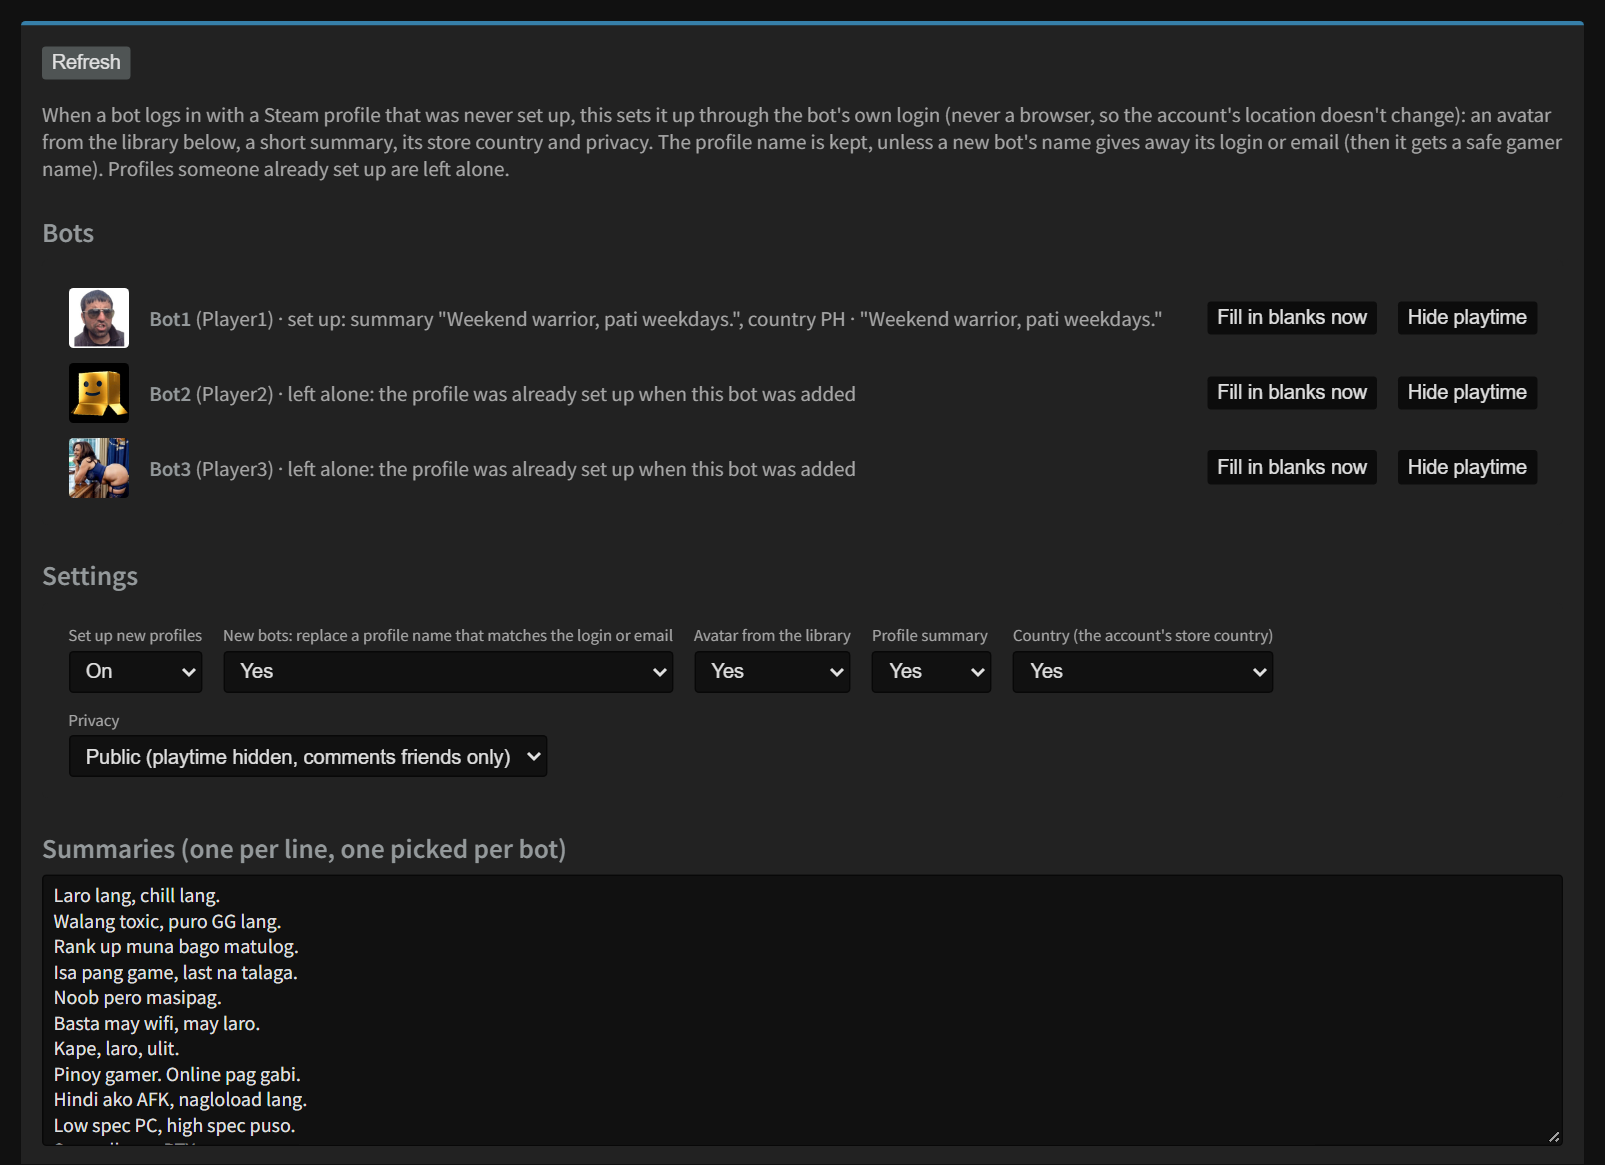Click the line 'Basta may wifi, may laro.'
The width and height of the screenshot is (1605, 1165).
coord(157,1024)
